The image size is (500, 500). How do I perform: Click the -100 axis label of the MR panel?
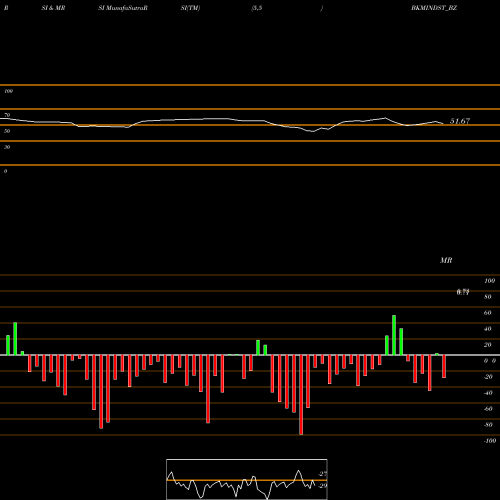coord(490,441)
